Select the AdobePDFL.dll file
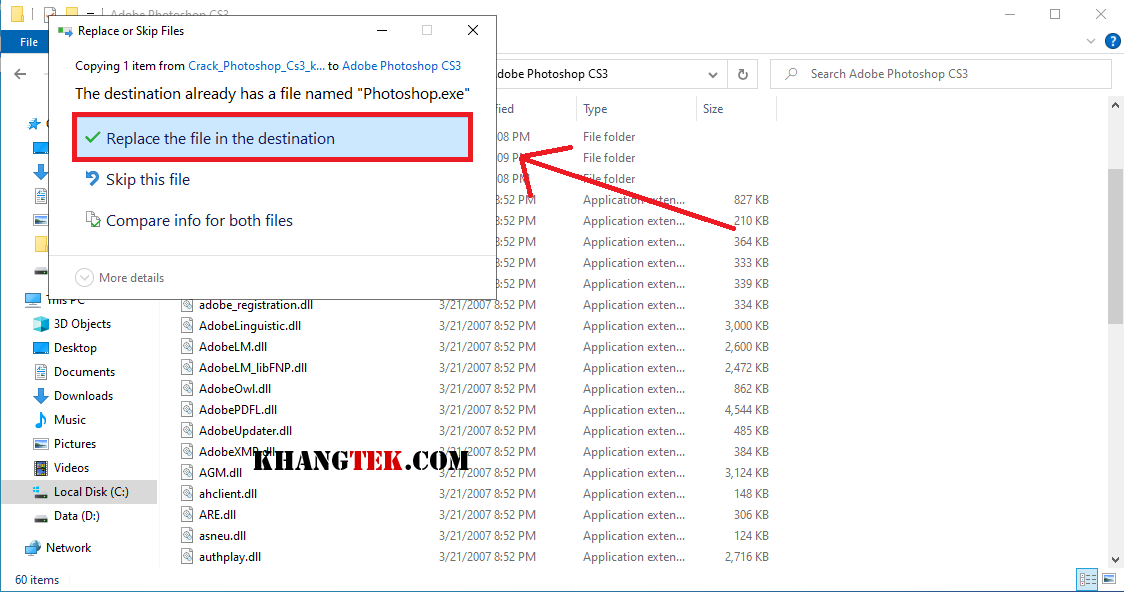1124x592 pixels. [237, 410]
